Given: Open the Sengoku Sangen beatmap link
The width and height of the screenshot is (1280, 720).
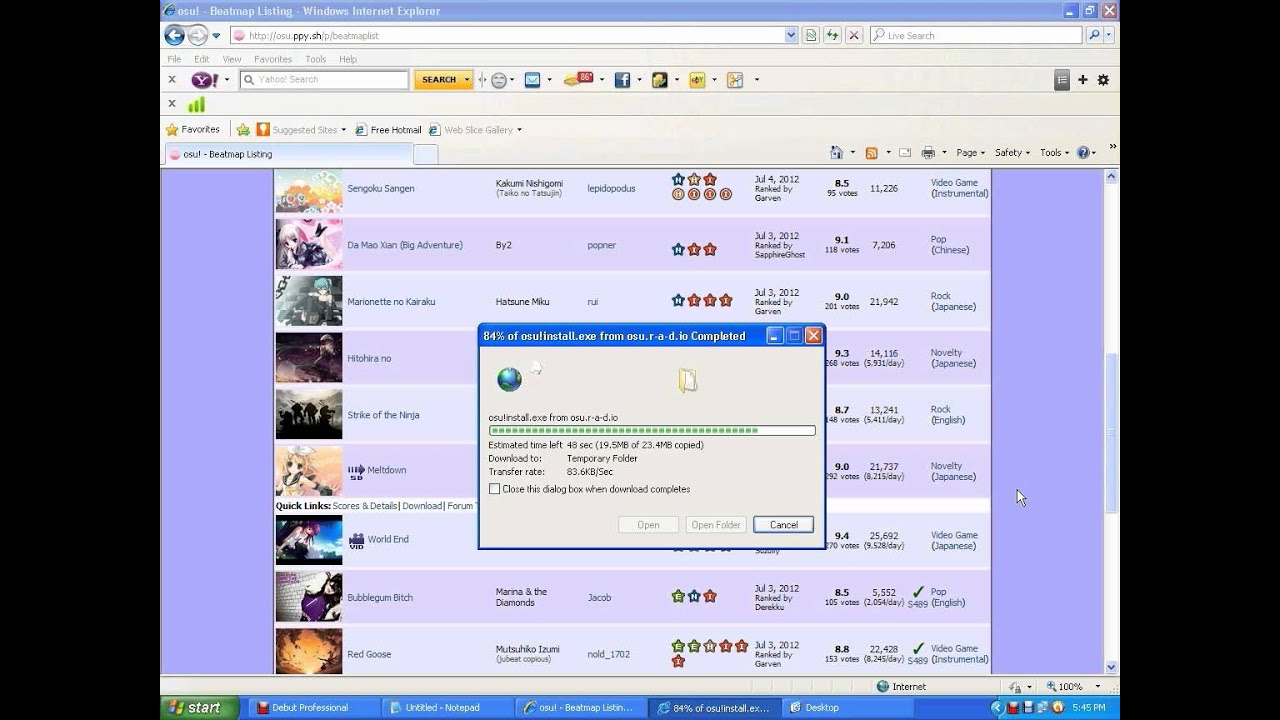Looking at the screenshot, I should click(x=381, y=188).
